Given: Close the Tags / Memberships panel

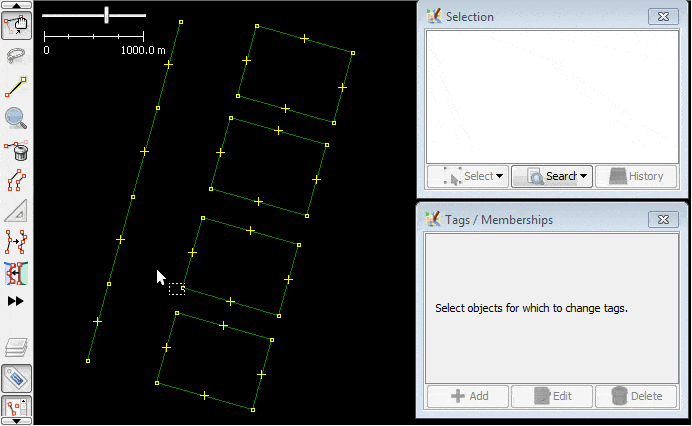Looking at the screenshot, I should tap(663, 219).
